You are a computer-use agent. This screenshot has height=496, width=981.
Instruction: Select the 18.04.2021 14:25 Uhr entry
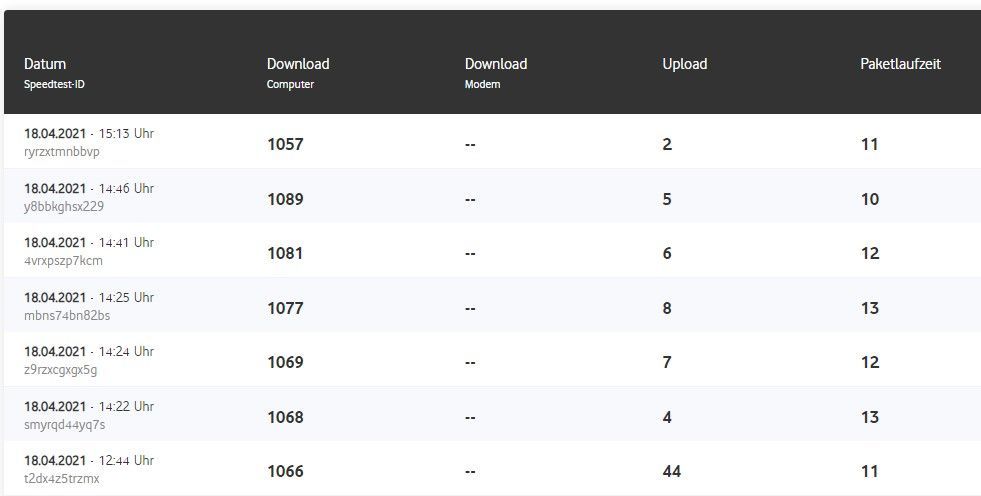tap(89, 298)
